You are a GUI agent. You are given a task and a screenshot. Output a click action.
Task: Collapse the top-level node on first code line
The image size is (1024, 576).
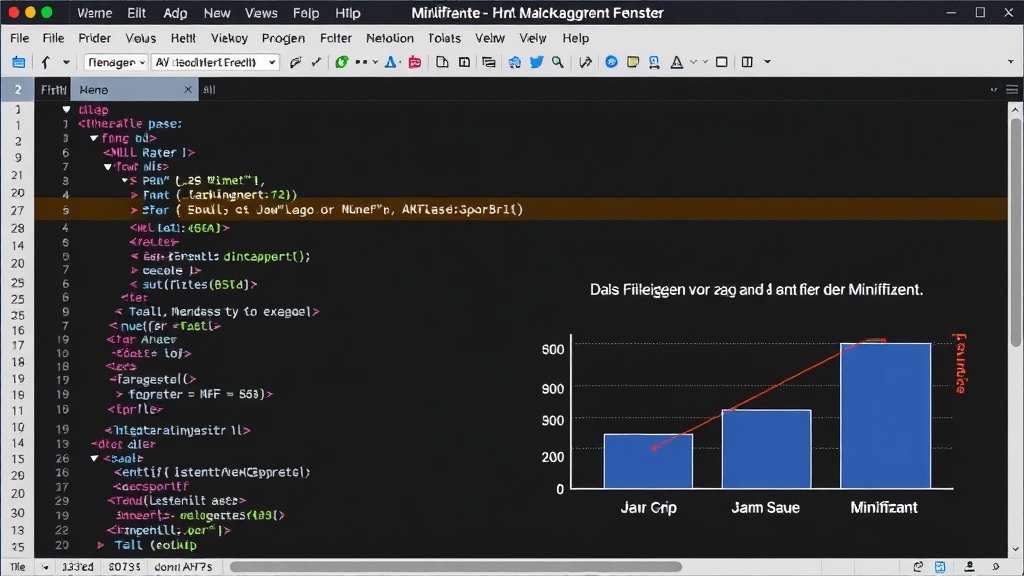66,109
